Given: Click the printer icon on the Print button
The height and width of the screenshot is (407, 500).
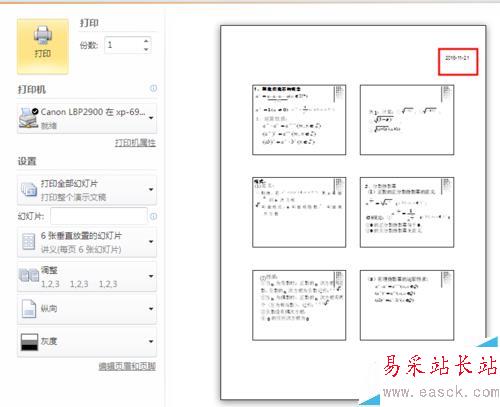Looking at the screenshot, I should click(x=43, y=35).
